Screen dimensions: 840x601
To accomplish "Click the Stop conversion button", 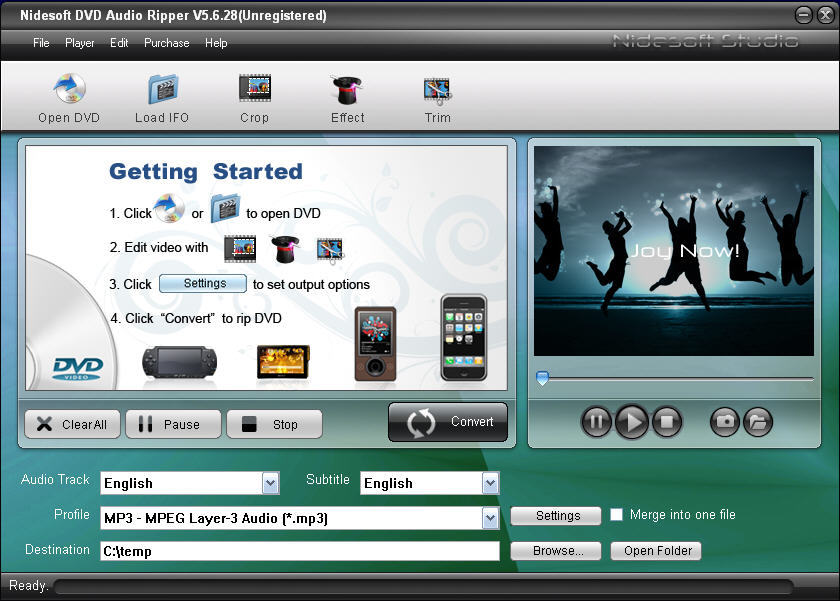I will tap(274, 425).
